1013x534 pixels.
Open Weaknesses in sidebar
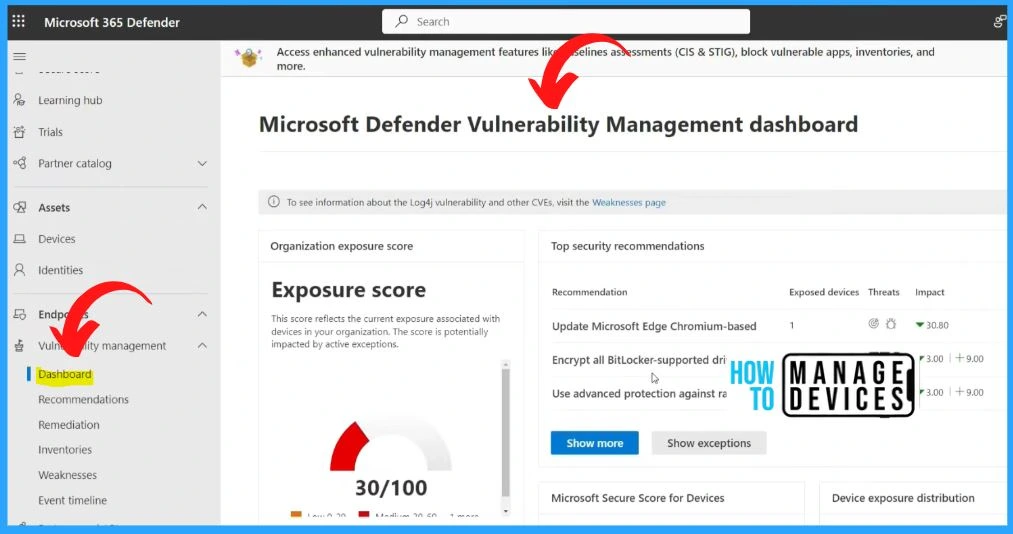[x=68, y=475]
